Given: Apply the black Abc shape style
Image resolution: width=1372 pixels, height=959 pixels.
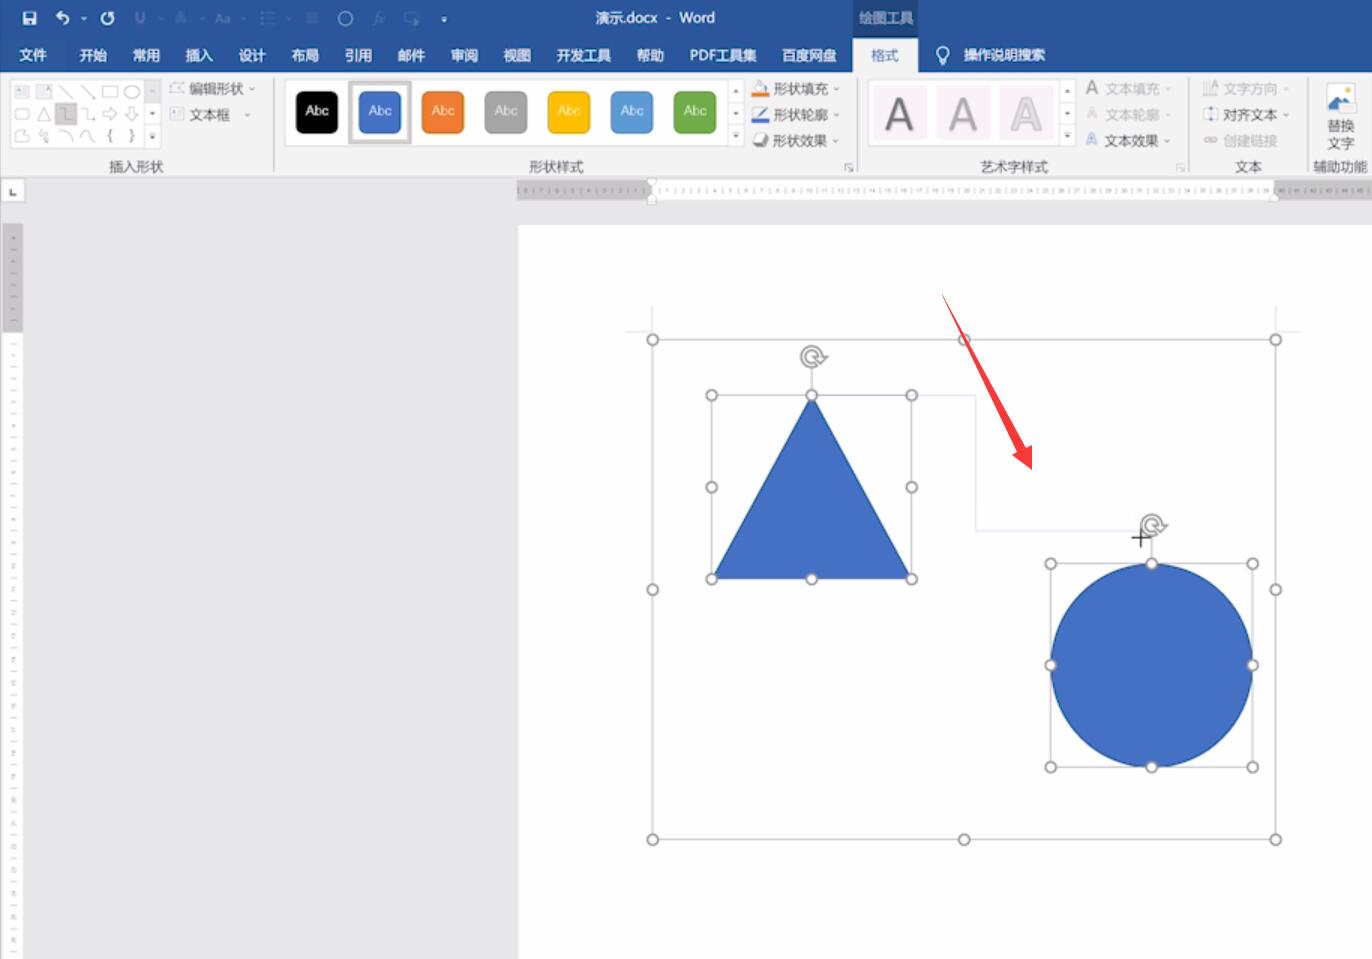Looking at the screenshot, I should click(x=317, y=112).
